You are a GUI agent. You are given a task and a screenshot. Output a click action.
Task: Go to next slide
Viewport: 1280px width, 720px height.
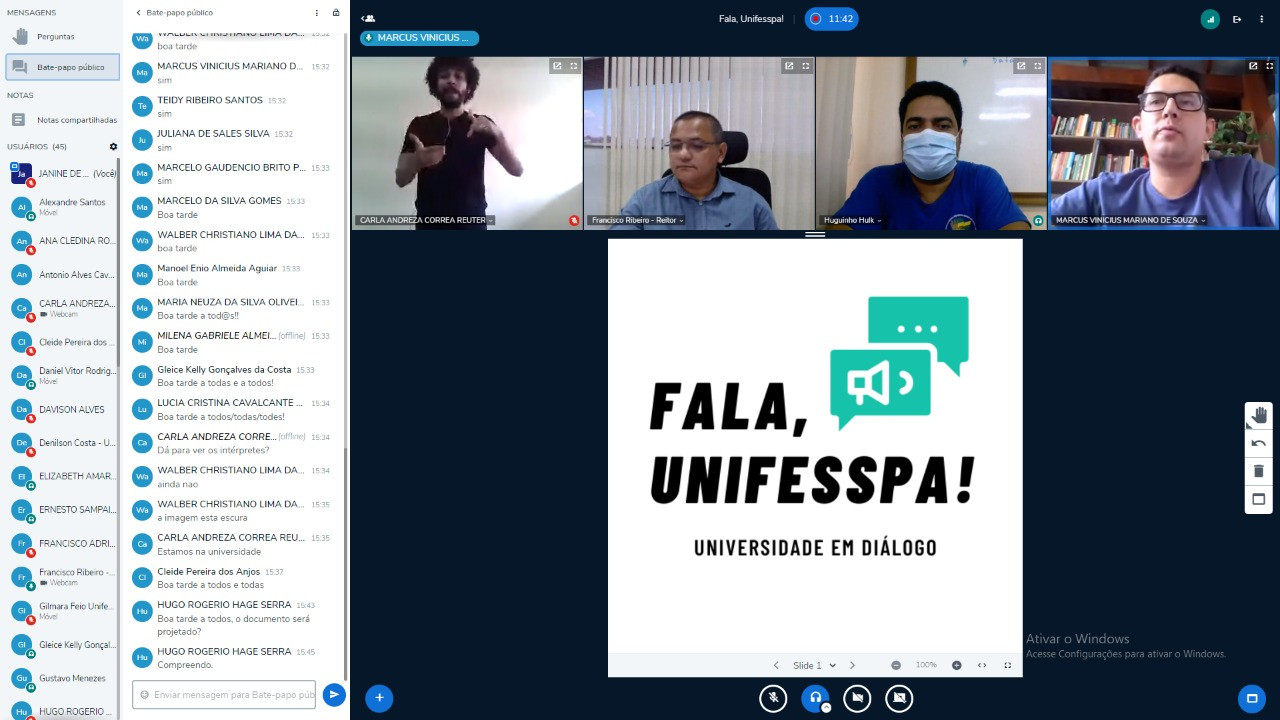tap(852, 665)
